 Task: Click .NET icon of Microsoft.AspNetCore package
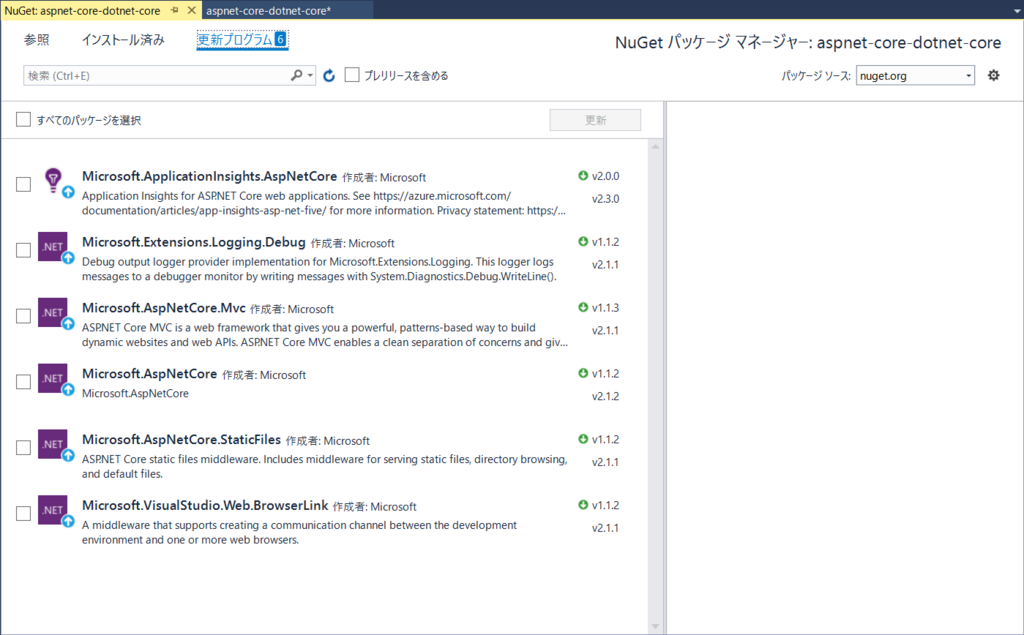(x=52, y=378)
